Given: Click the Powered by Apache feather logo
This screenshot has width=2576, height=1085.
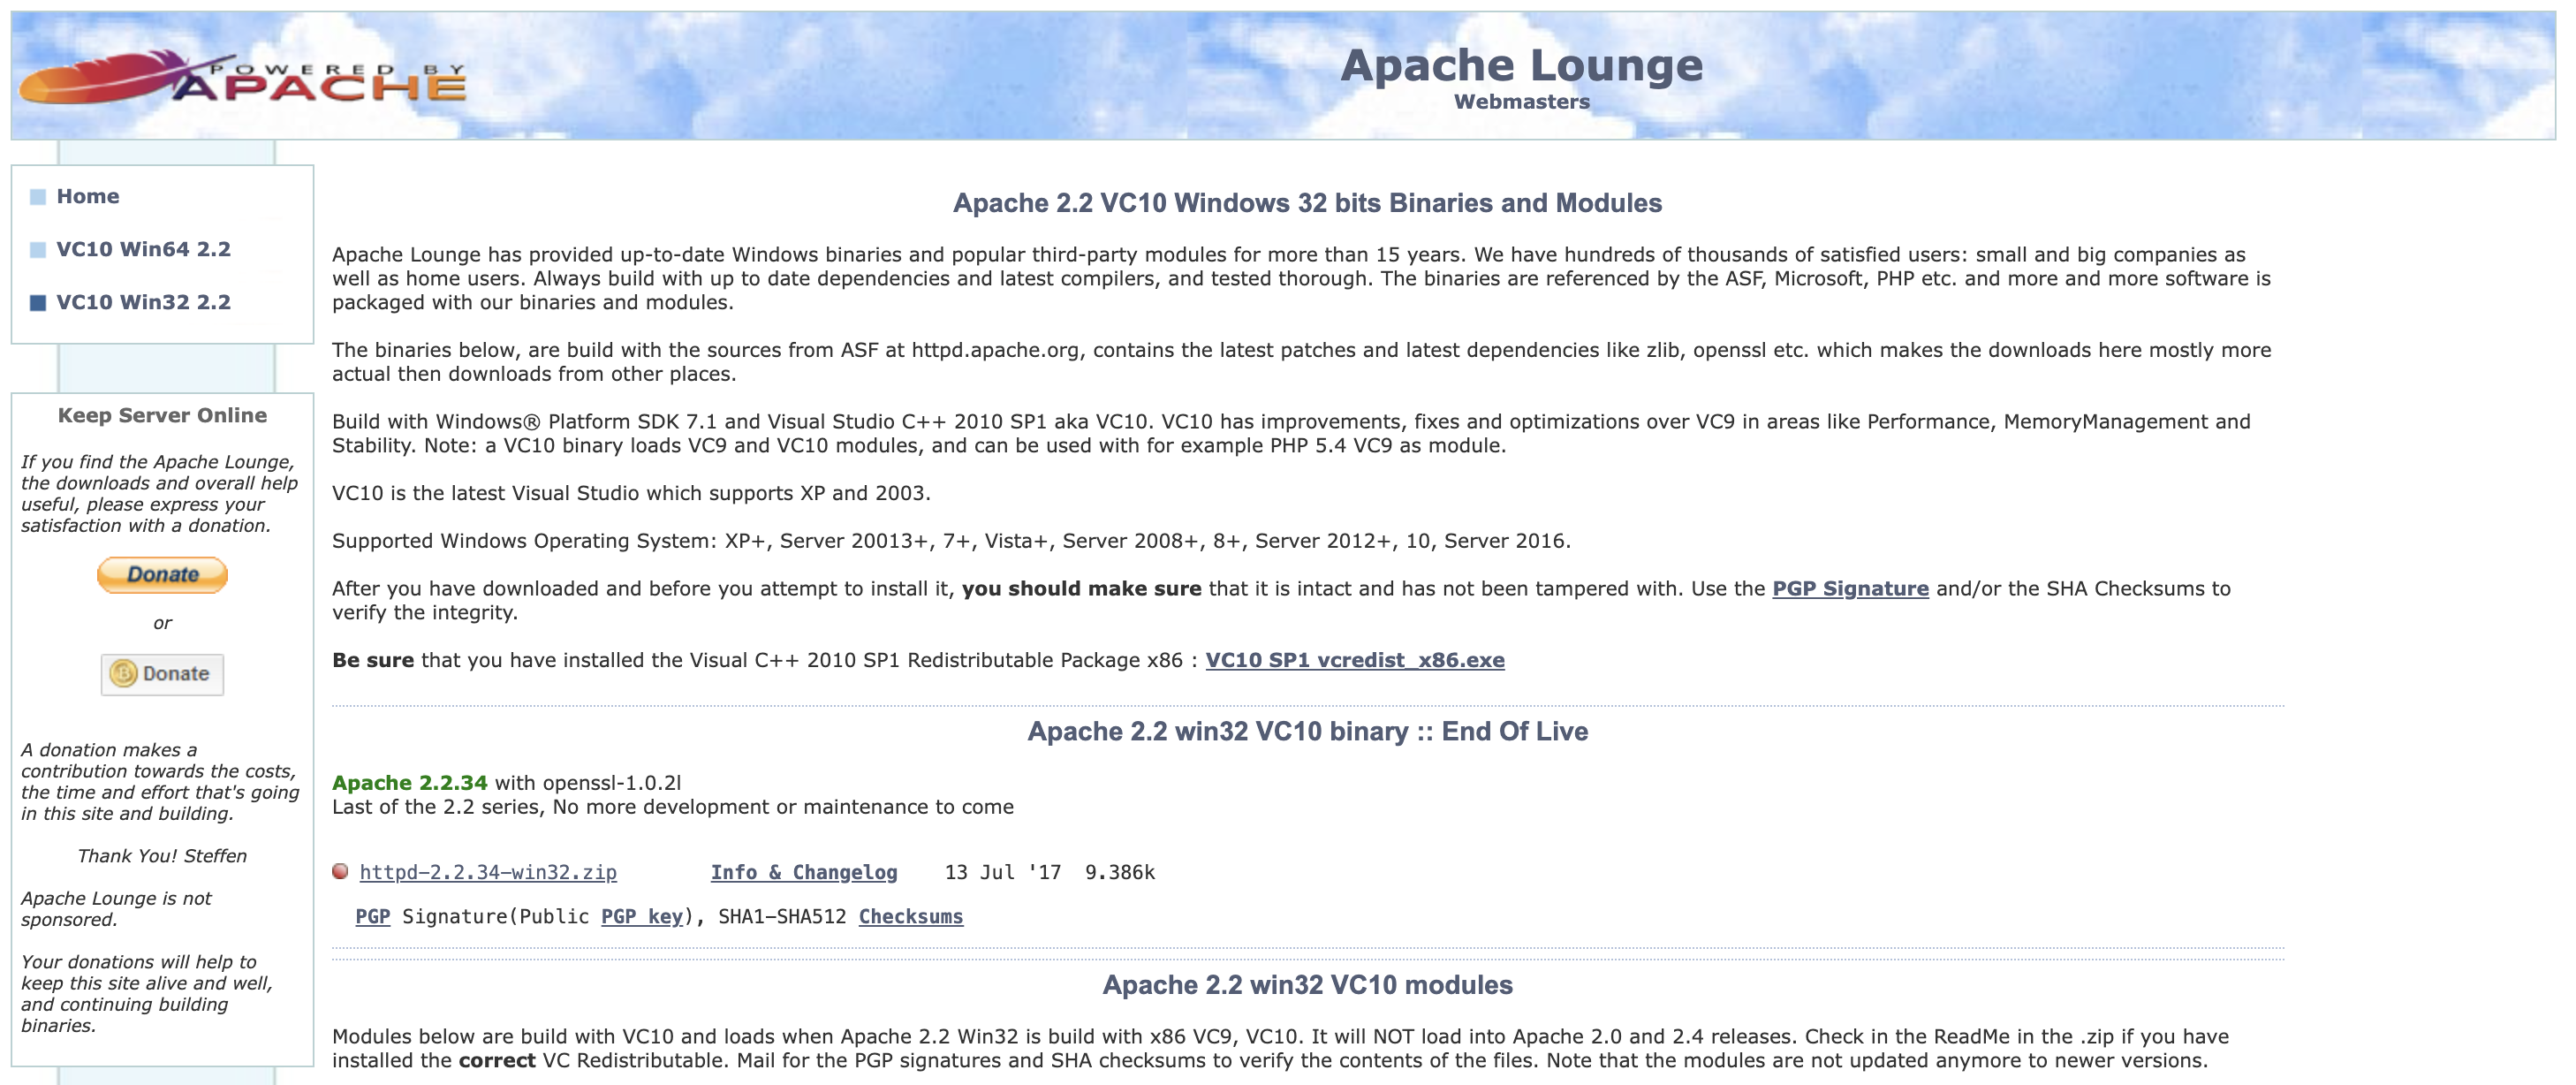Looking at the screenshot, I should point(240,78).
